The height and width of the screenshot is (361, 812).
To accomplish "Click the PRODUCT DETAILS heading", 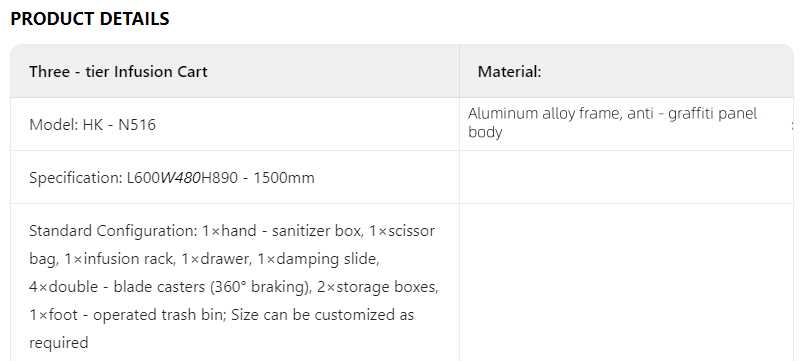I will (90, 19).
